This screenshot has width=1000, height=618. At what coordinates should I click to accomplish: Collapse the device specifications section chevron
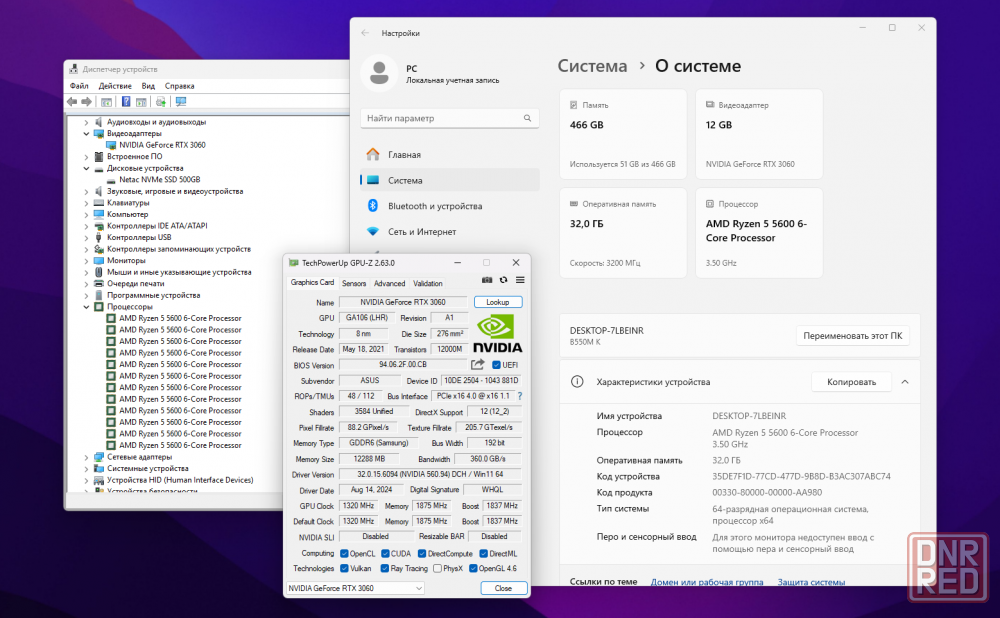905,381
